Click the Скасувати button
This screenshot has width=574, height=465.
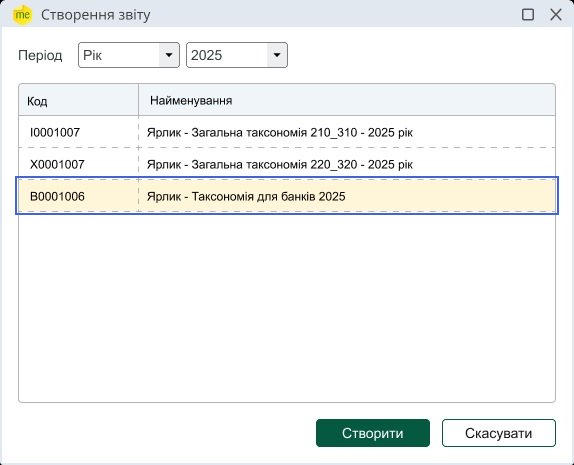(x=499, y=433)
